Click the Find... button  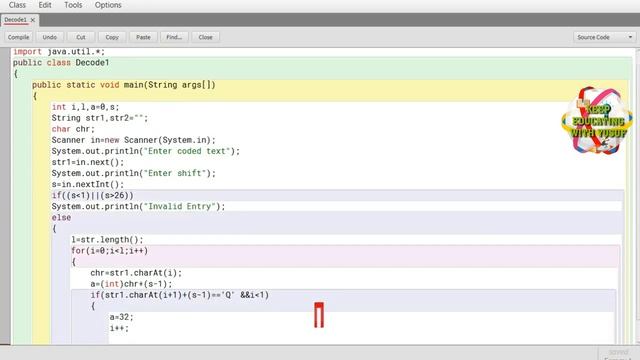click(x=174, y=37)
